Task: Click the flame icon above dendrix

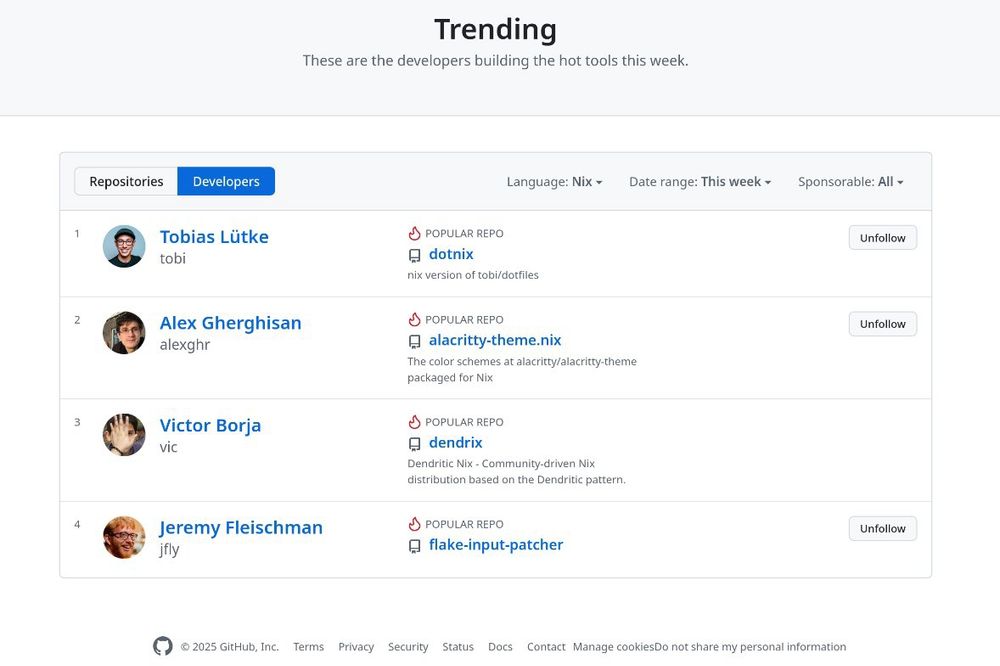Action: 415,422
